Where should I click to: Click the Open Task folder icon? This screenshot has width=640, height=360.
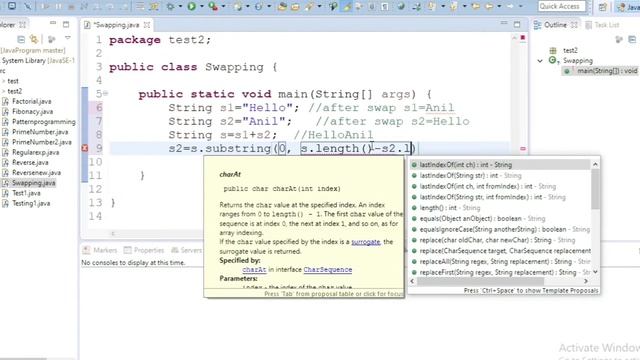pyautogui.click(x=295, y=6)
